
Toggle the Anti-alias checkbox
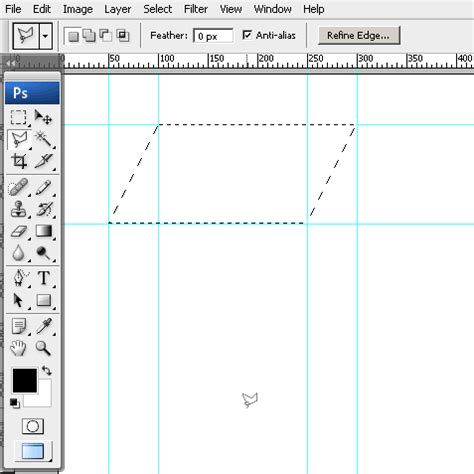click(x=247, y=35)
